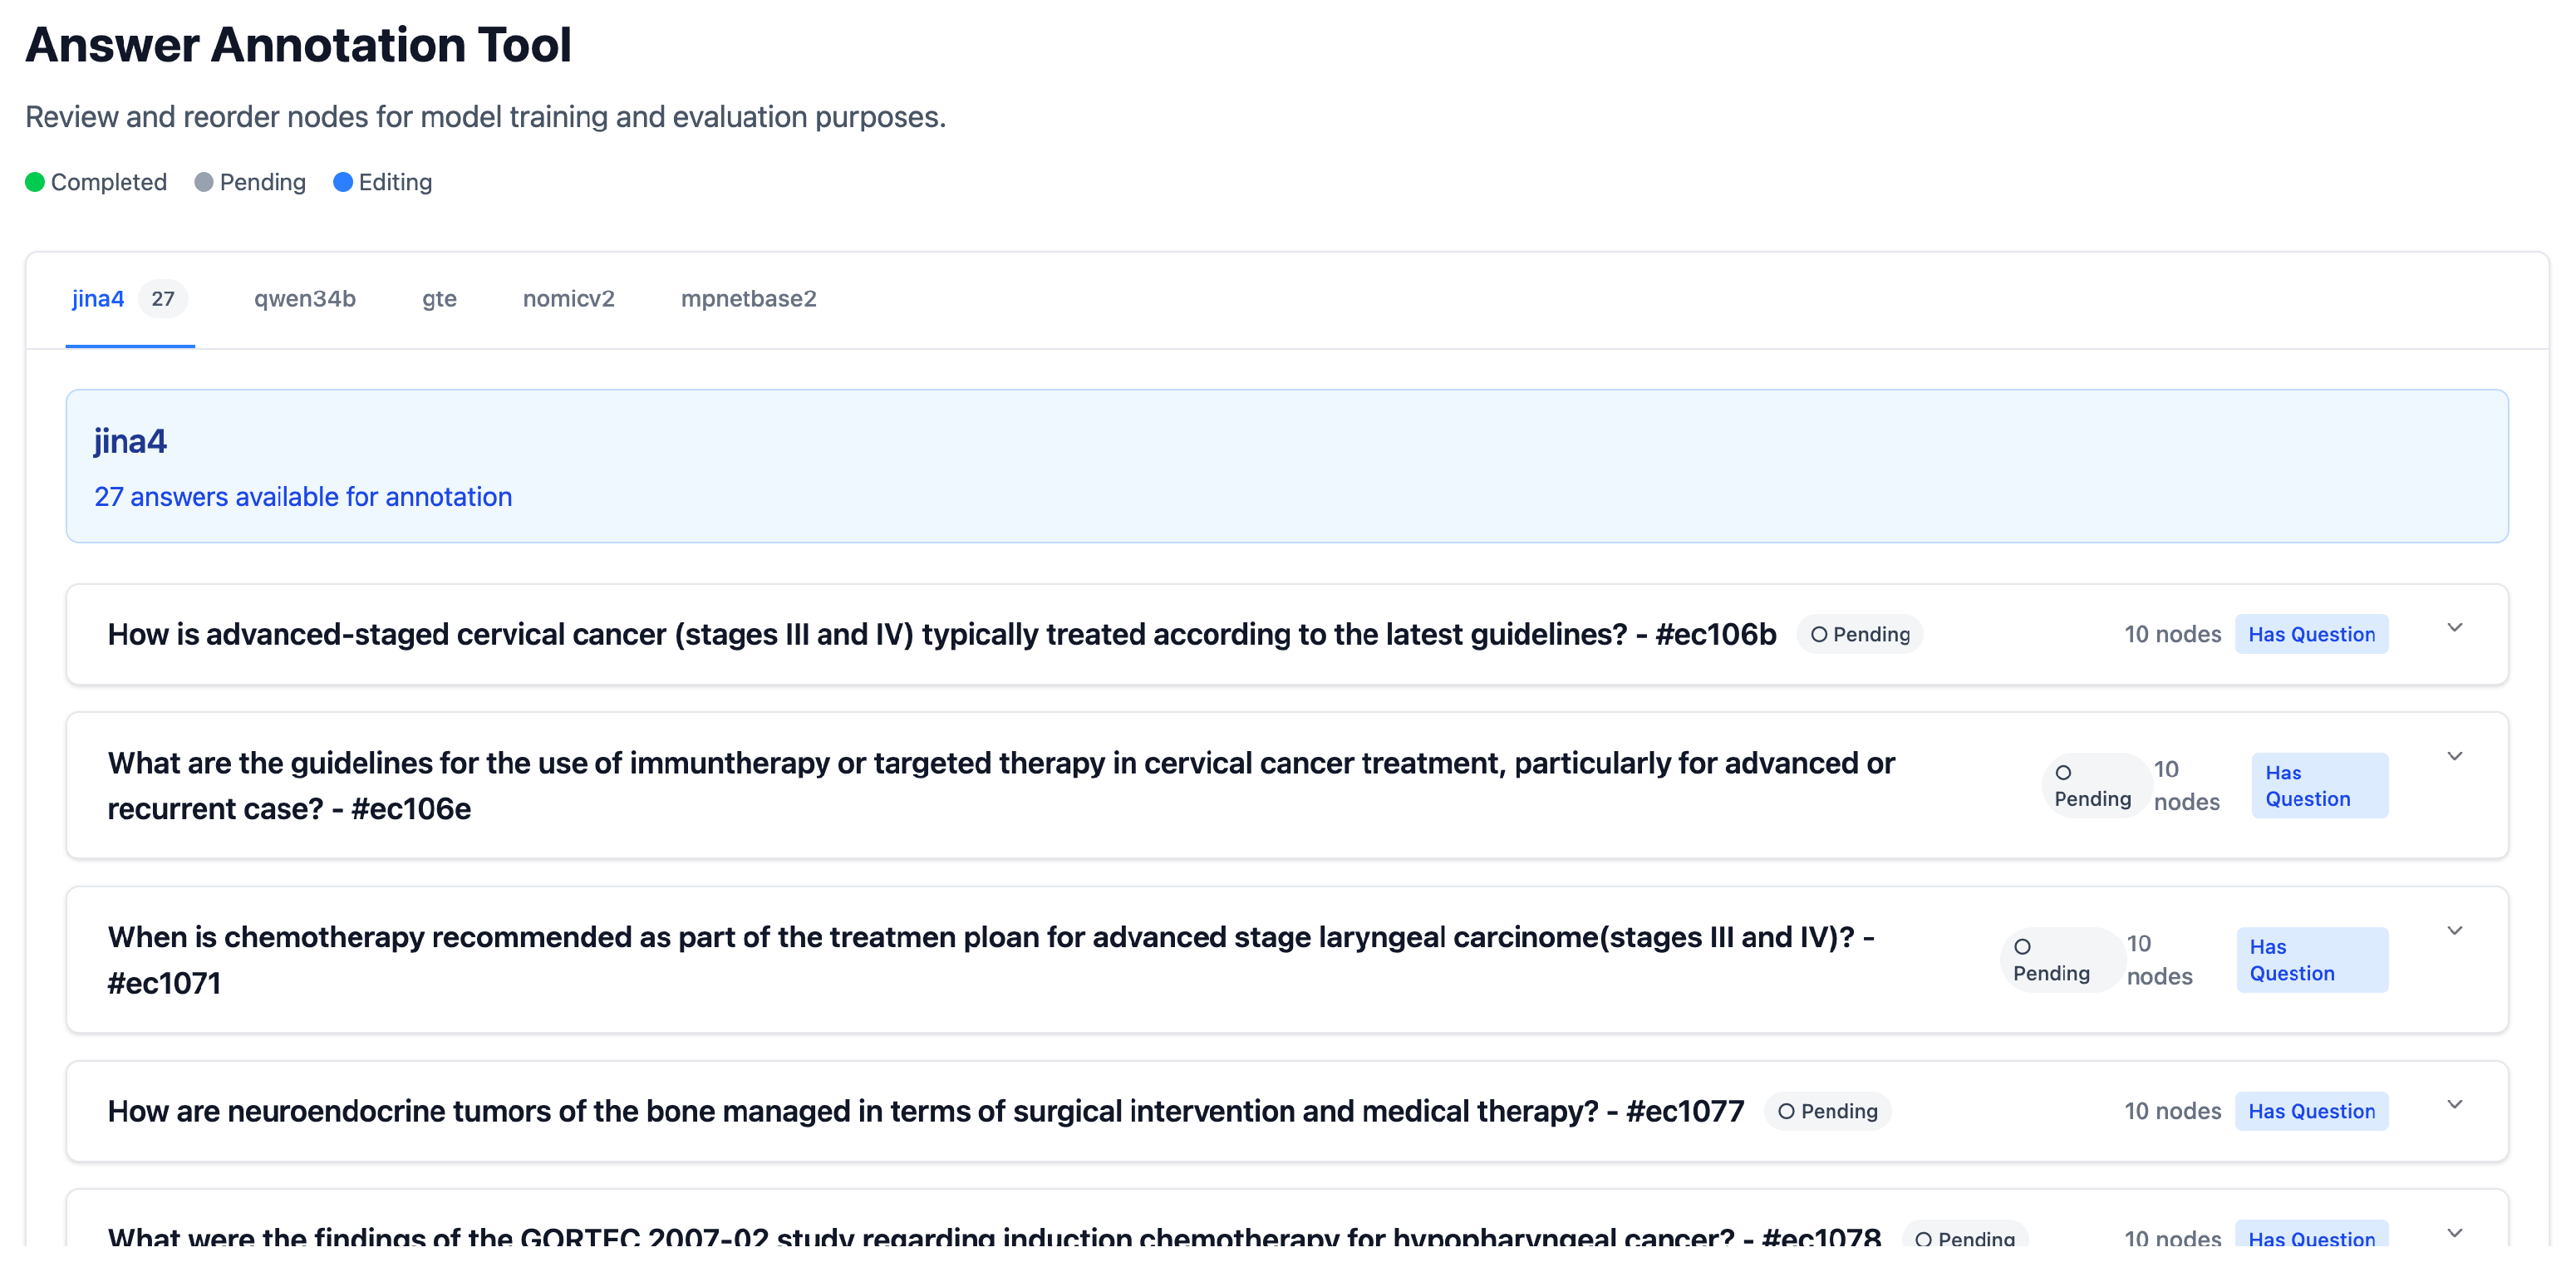Open the gte tab
This screenshot has width=2576, height=1272.
[x=439, y=299]
